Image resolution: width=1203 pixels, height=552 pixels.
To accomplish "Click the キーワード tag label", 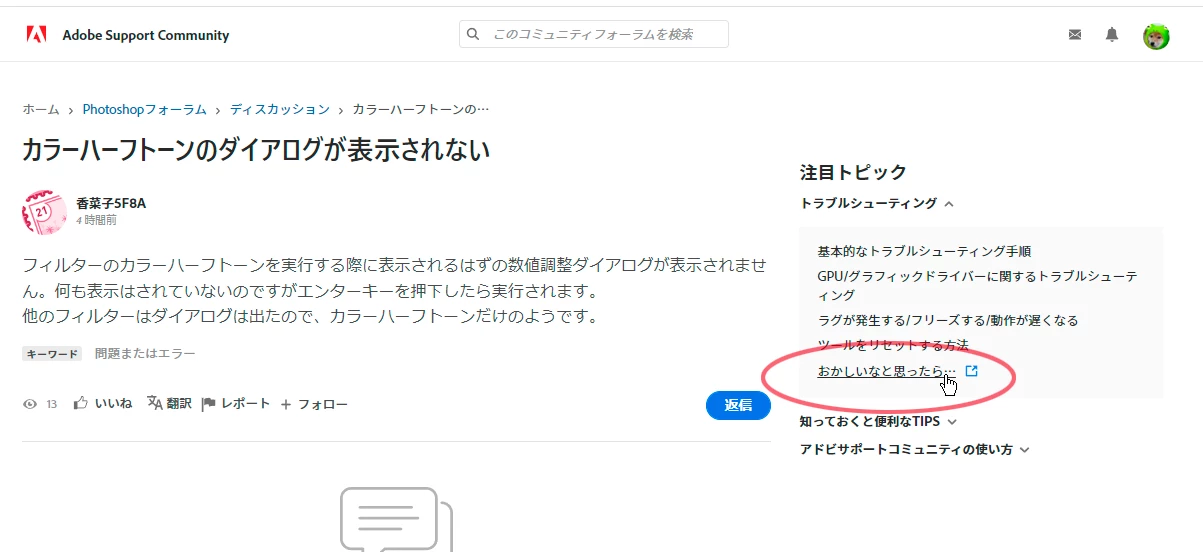I will pos(52,354).
